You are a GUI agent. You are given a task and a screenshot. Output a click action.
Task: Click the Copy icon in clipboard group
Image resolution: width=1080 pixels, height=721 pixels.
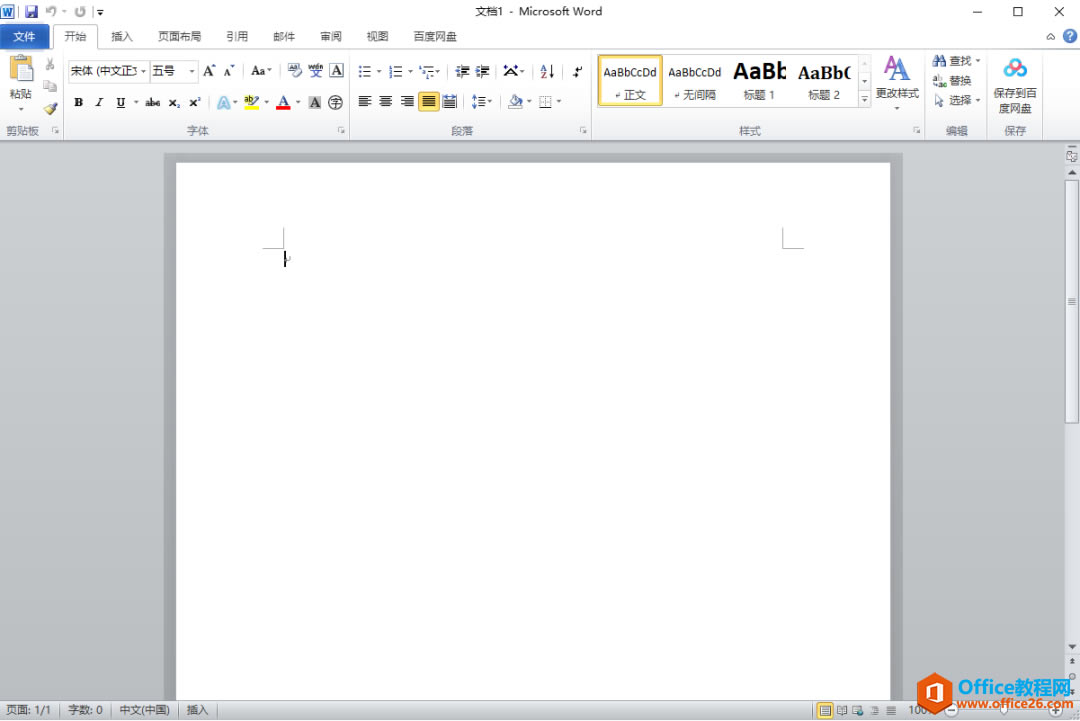point(50,86)
